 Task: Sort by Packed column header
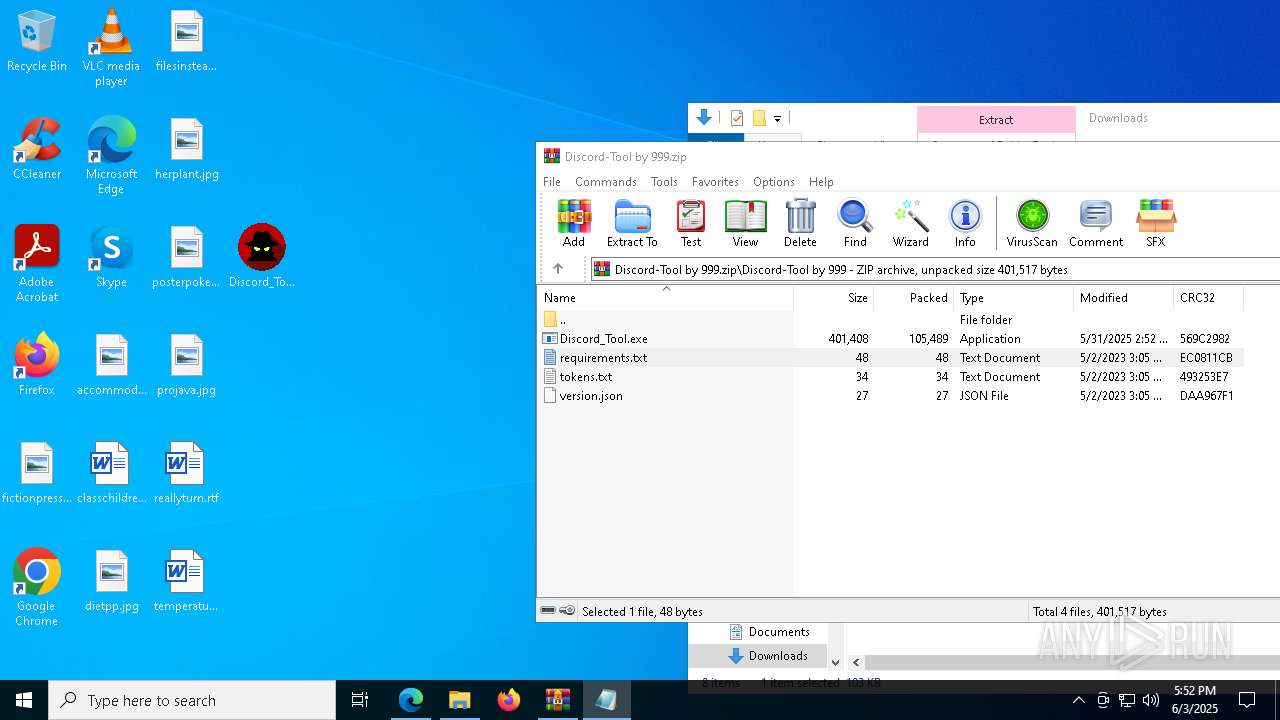click(x=914, y=298)
